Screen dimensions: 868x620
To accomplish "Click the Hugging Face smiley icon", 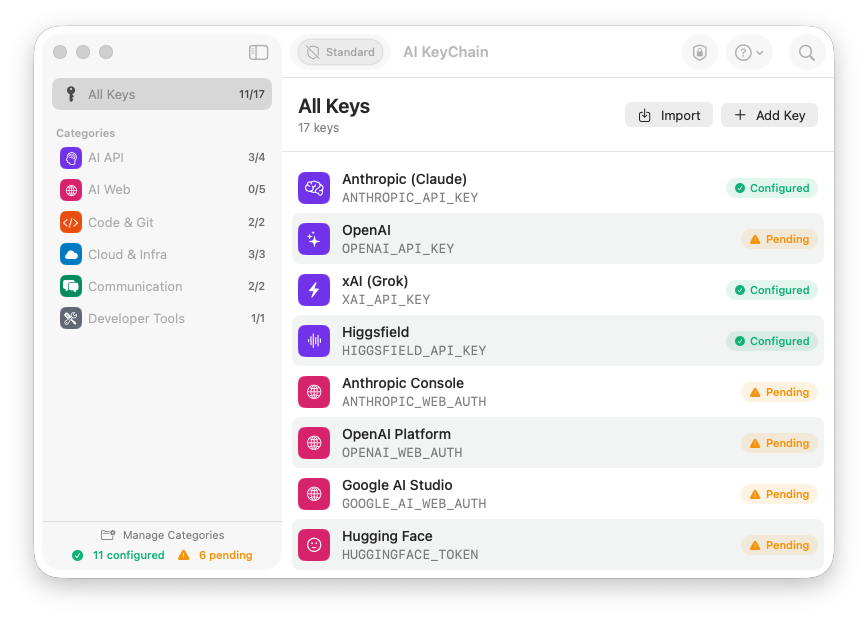I will click(x=314, y=545).
